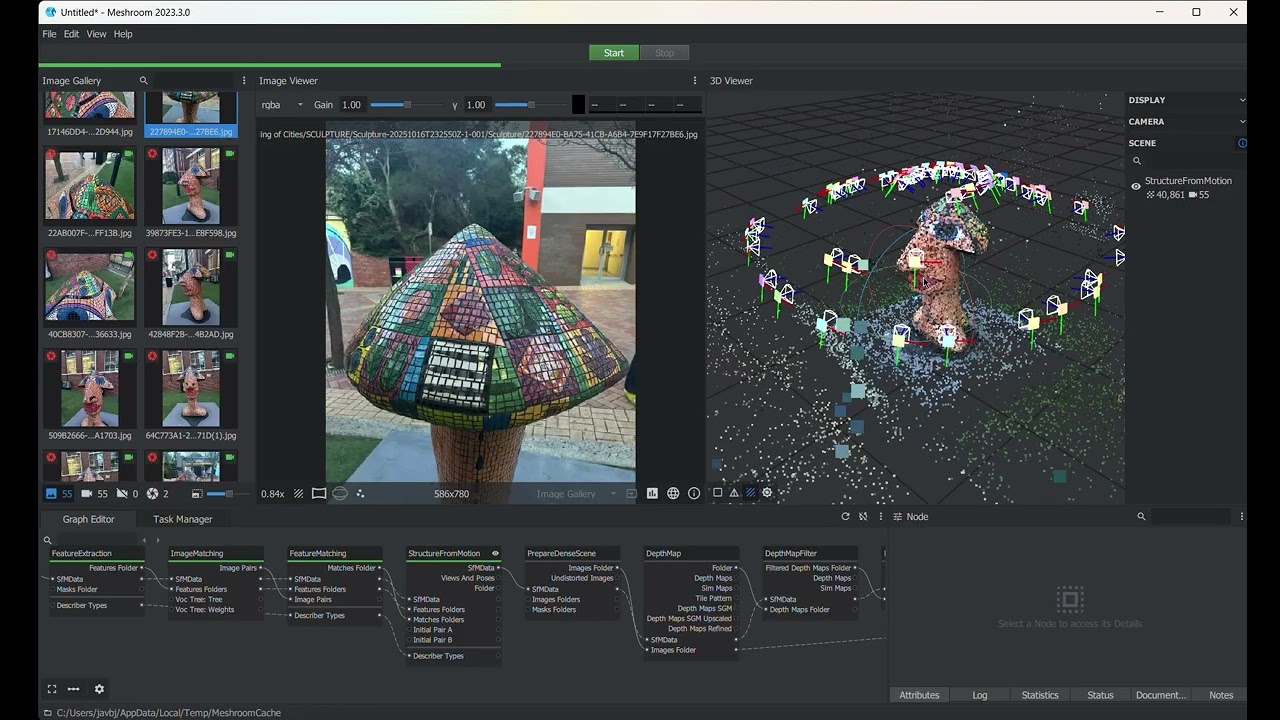The width and height of the screenshot is (1280, 720).
Task: Toggle the lens distortion grid viewer icon
Action: coord(319,494)
